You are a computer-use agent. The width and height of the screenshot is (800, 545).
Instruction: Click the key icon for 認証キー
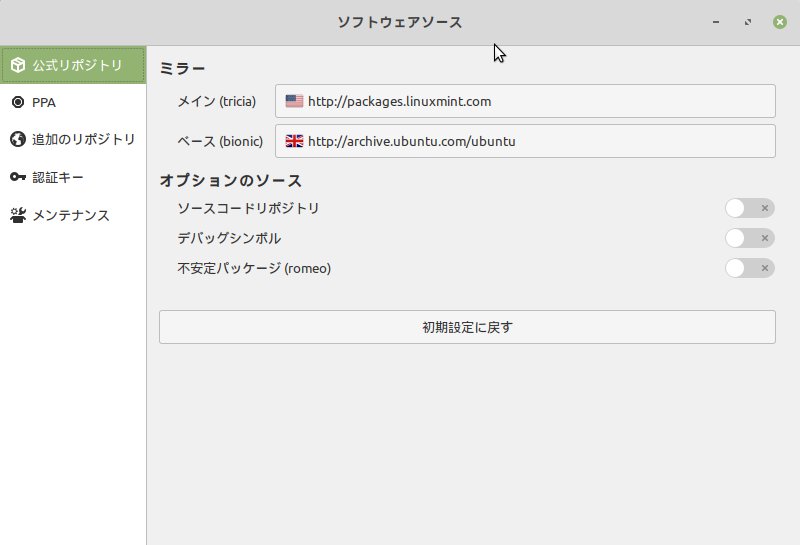click(18, 177)
